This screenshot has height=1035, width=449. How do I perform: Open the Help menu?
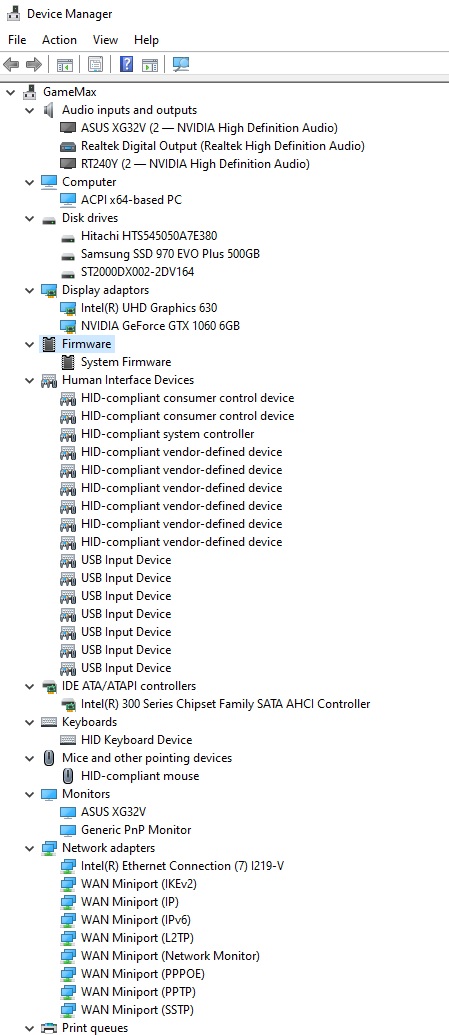click(147, 40)
